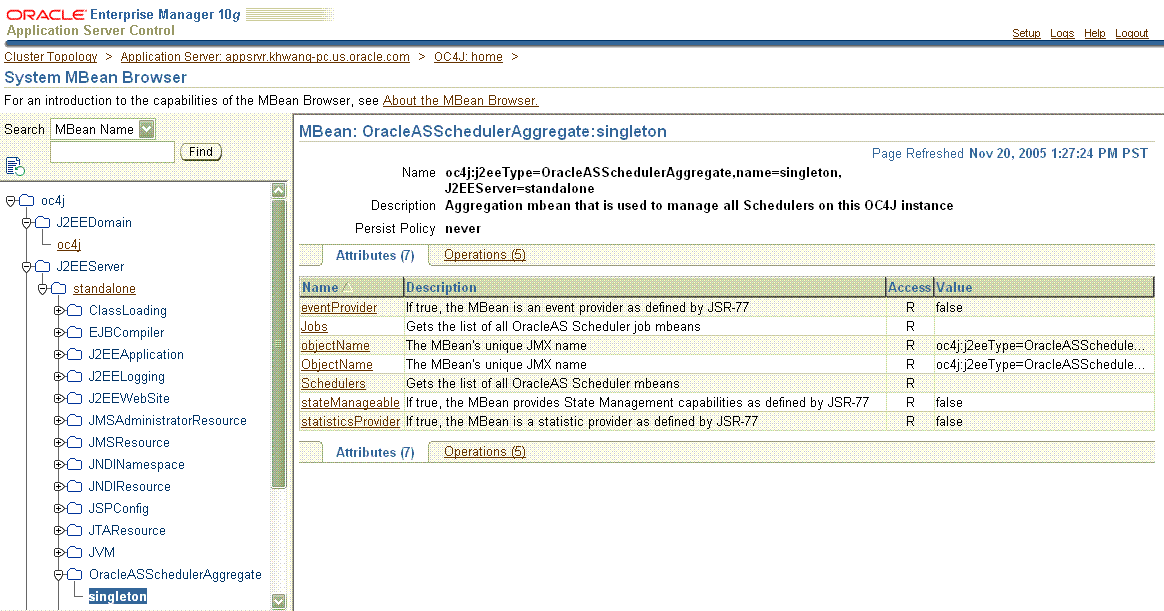Open Application Server appsrvr breadcrumb link

pyautogui.click(x=265, y=57)
